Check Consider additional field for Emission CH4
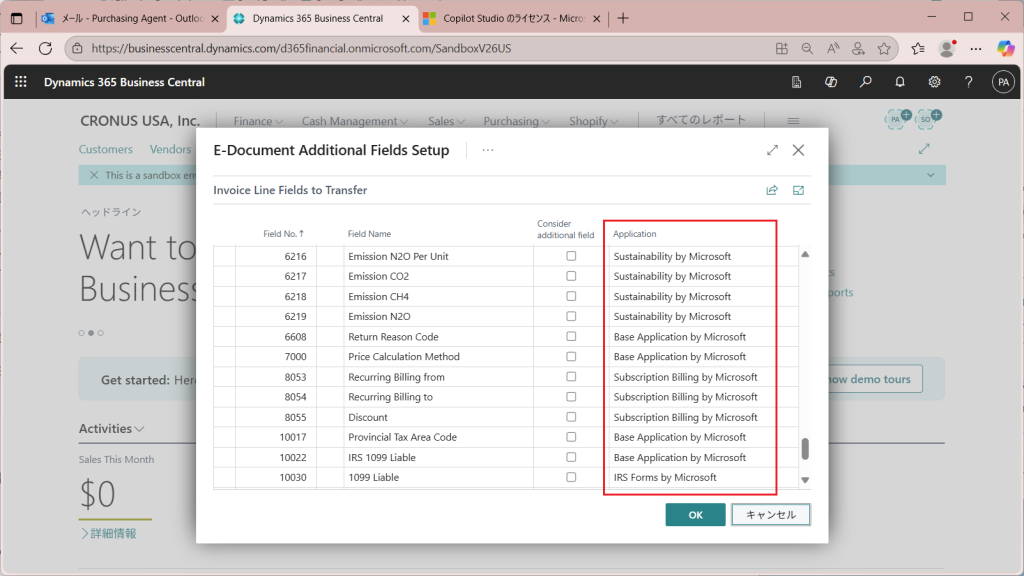The image size is (1024, 576). click(x=571, y=296)
